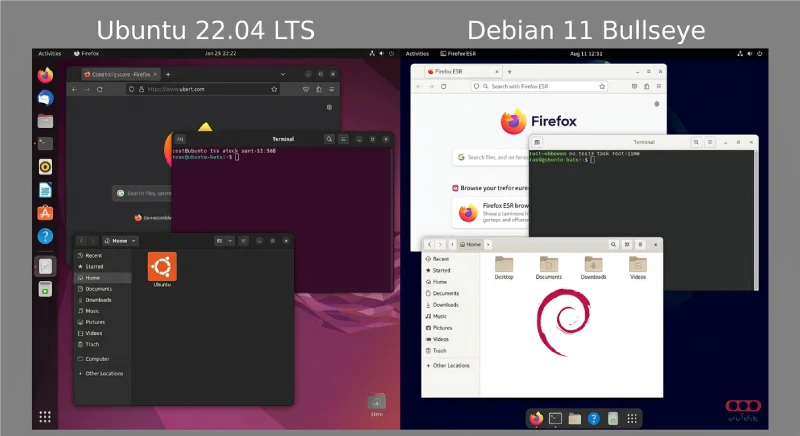This screenshot has width=800, height=436.
Task: Open Firefox app menu on Ubuntu top bar
Action: click(x=86, y=54)
